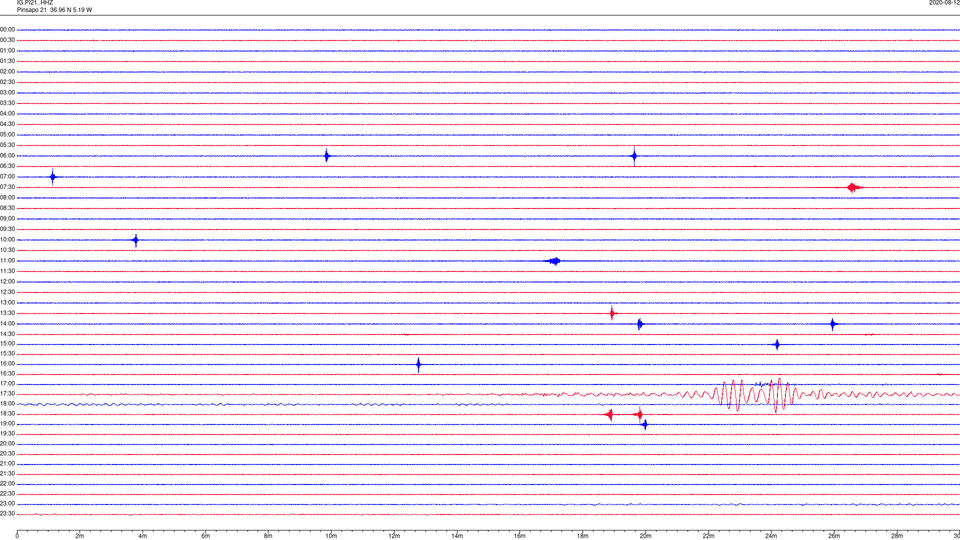Click the '24m' axis tick label
The width and height of the screenshot is (960, 540).
(x=771, y=536)
